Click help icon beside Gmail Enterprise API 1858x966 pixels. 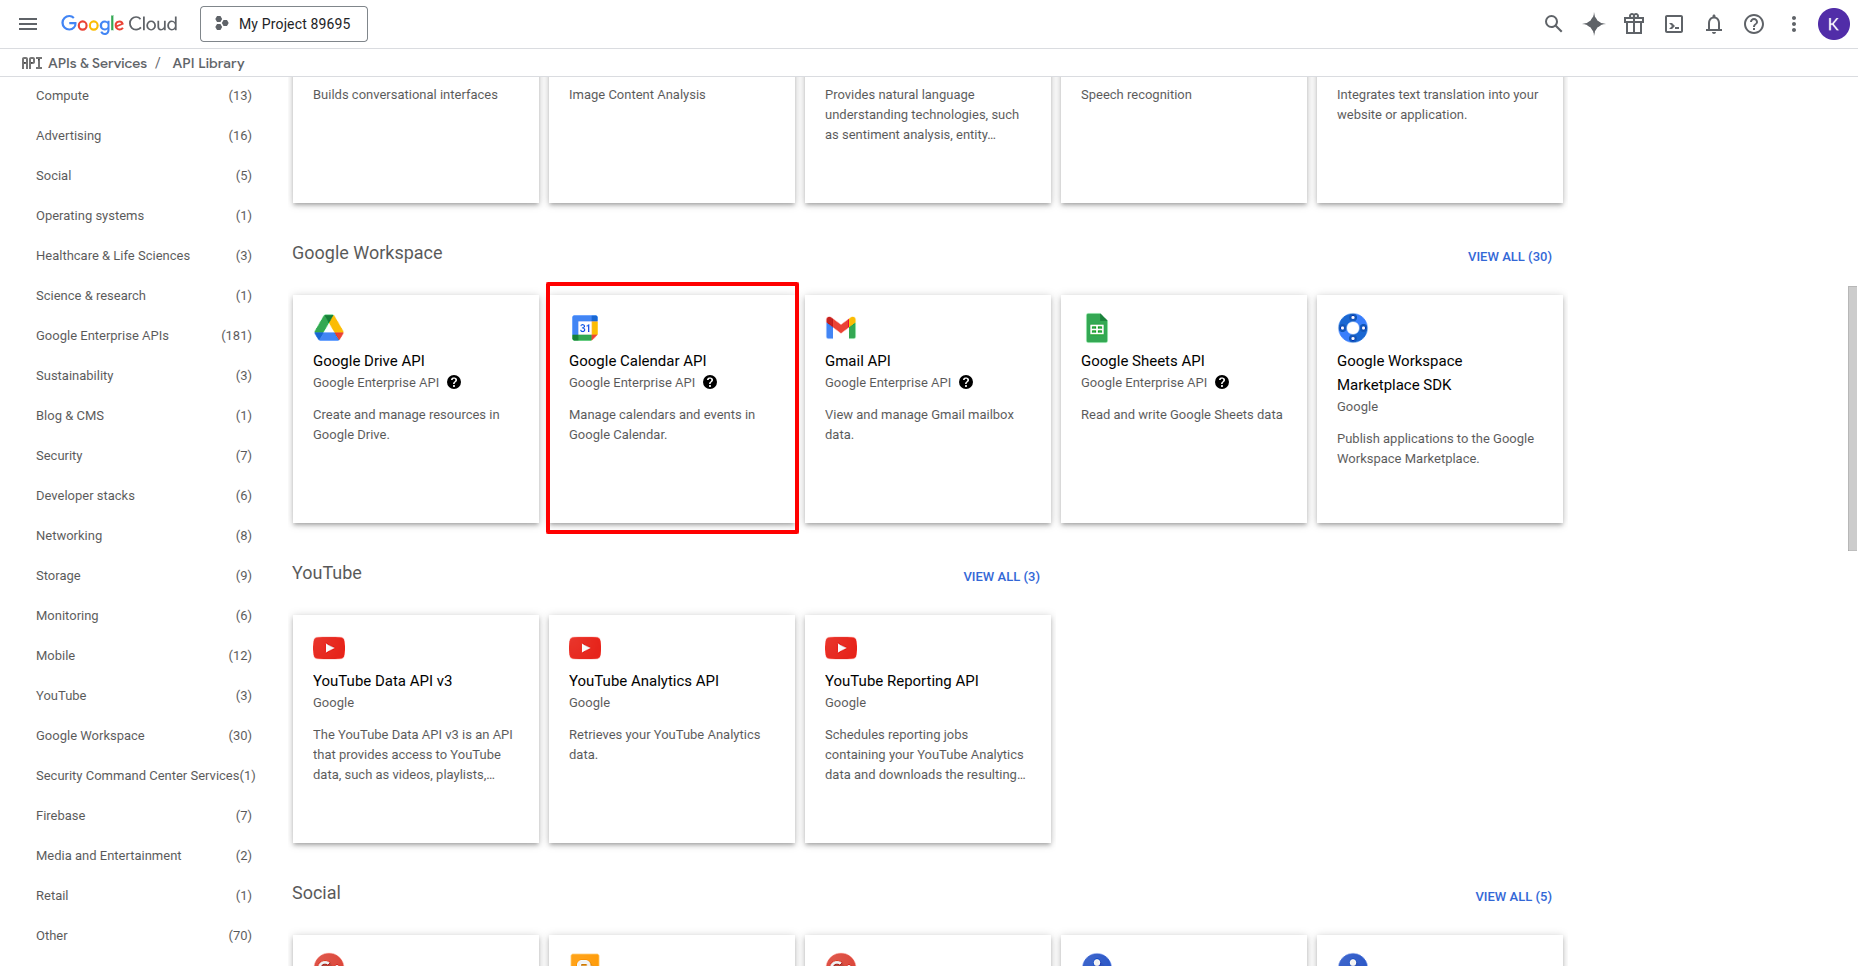tap(966, 382)
